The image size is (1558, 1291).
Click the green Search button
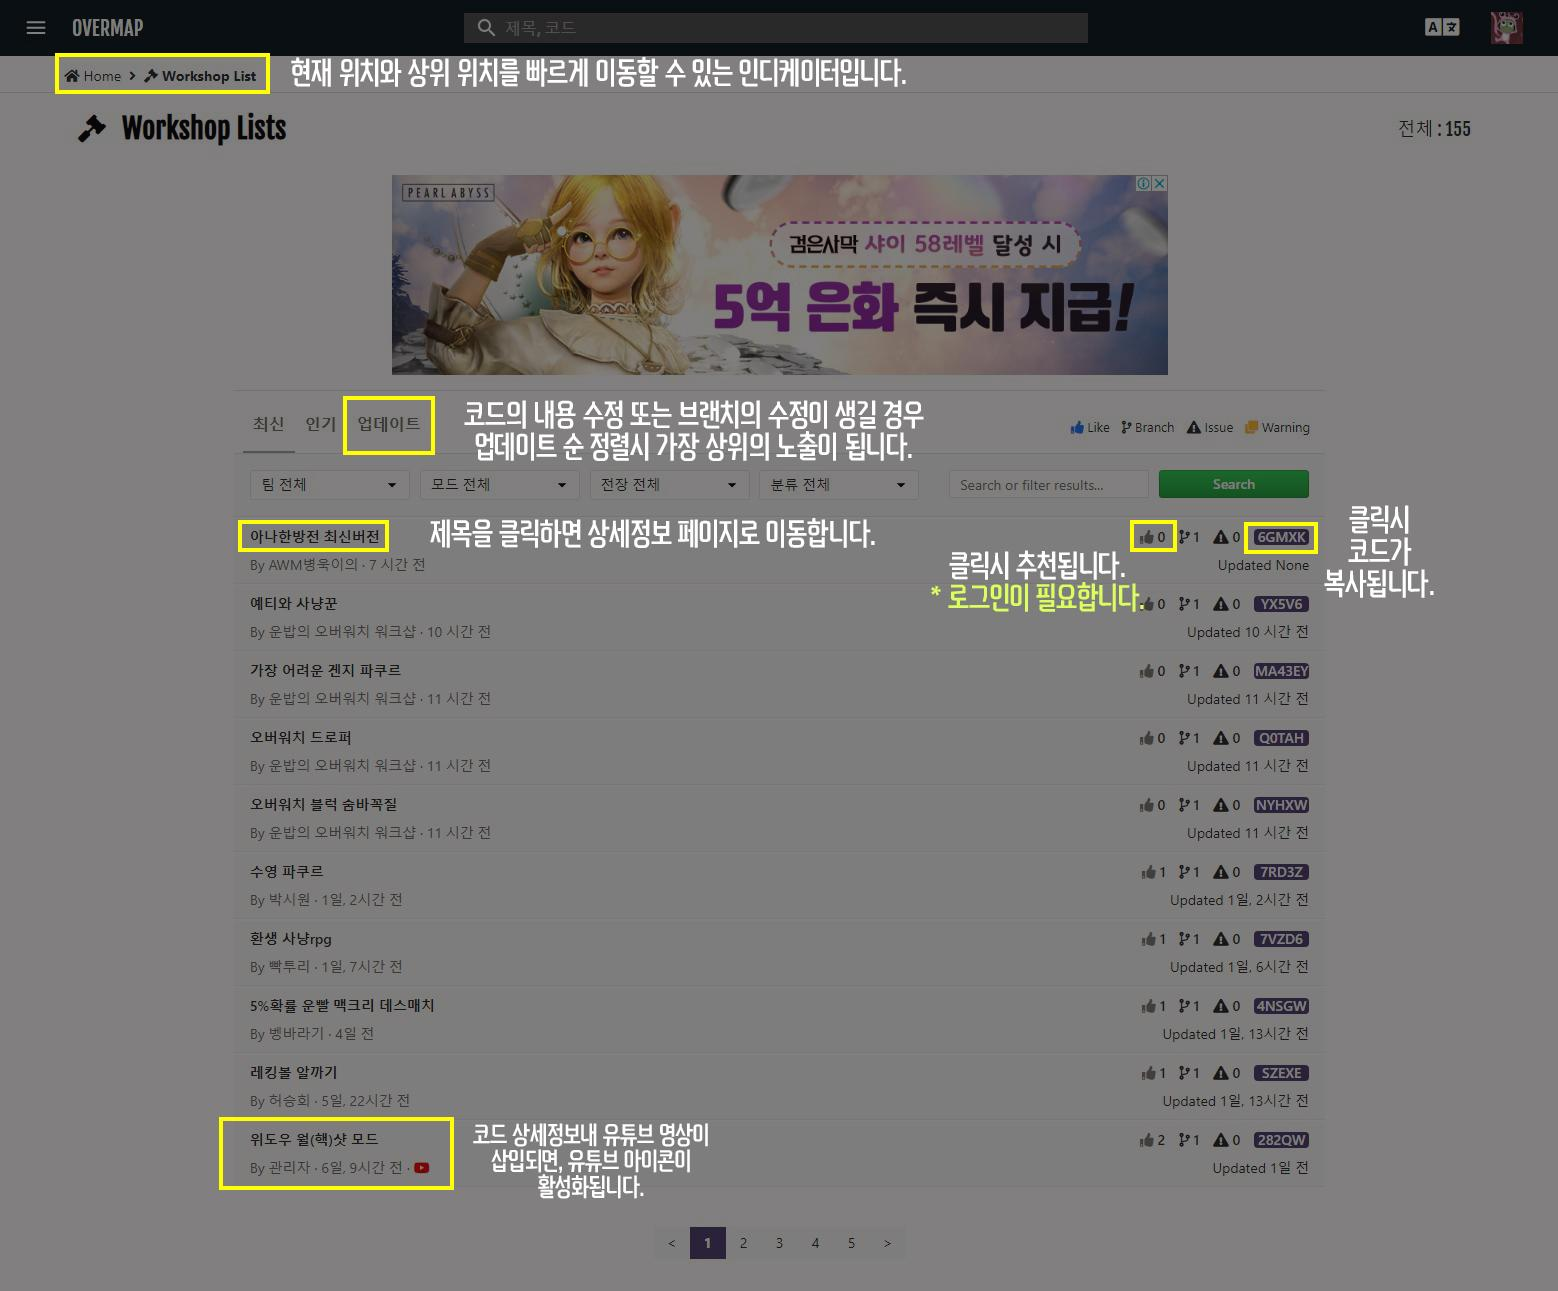pos(1233,484)
